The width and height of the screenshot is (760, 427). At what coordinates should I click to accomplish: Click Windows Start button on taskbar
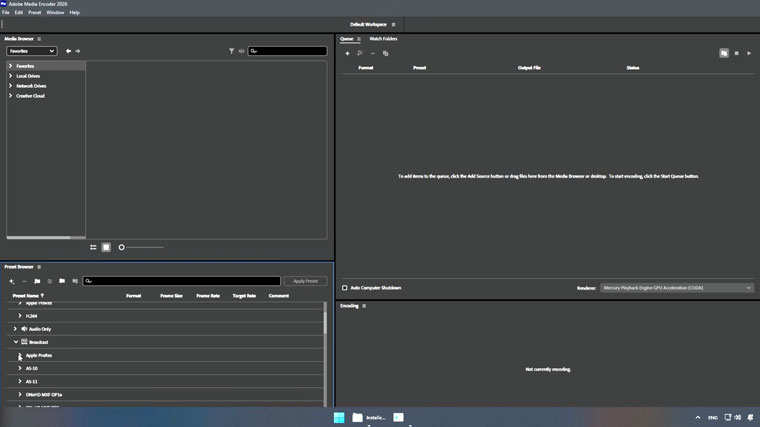coord(339,417)
